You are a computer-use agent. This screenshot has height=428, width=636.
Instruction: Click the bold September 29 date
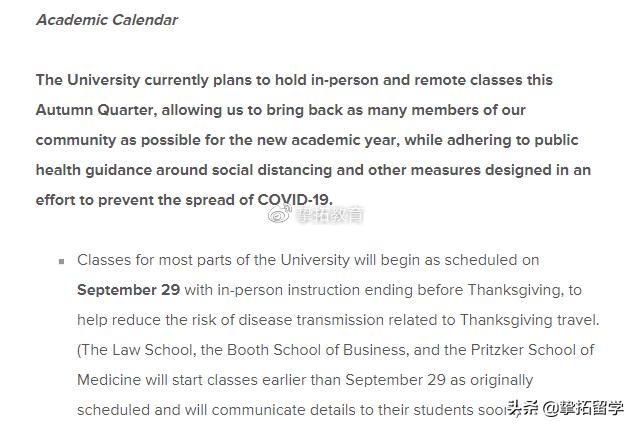(x=128, y=290)
